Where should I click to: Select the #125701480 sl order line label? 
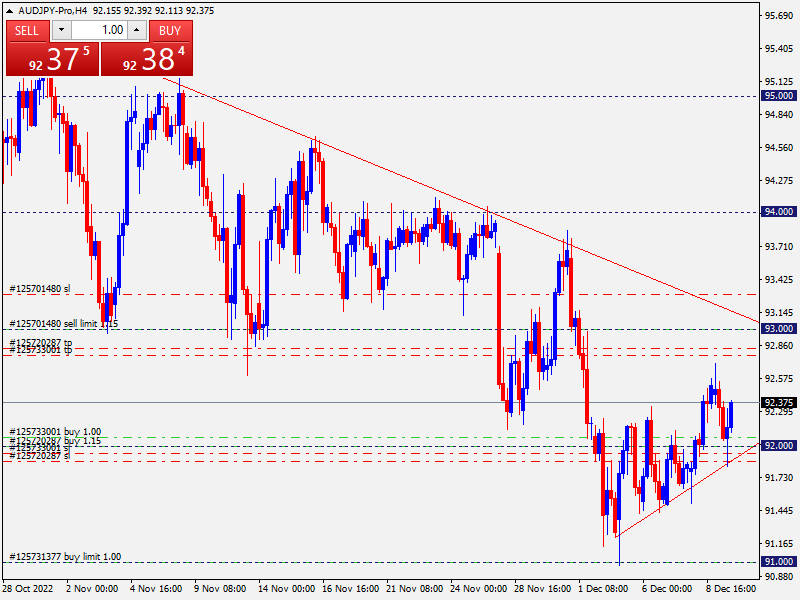(x=40, y=289)
